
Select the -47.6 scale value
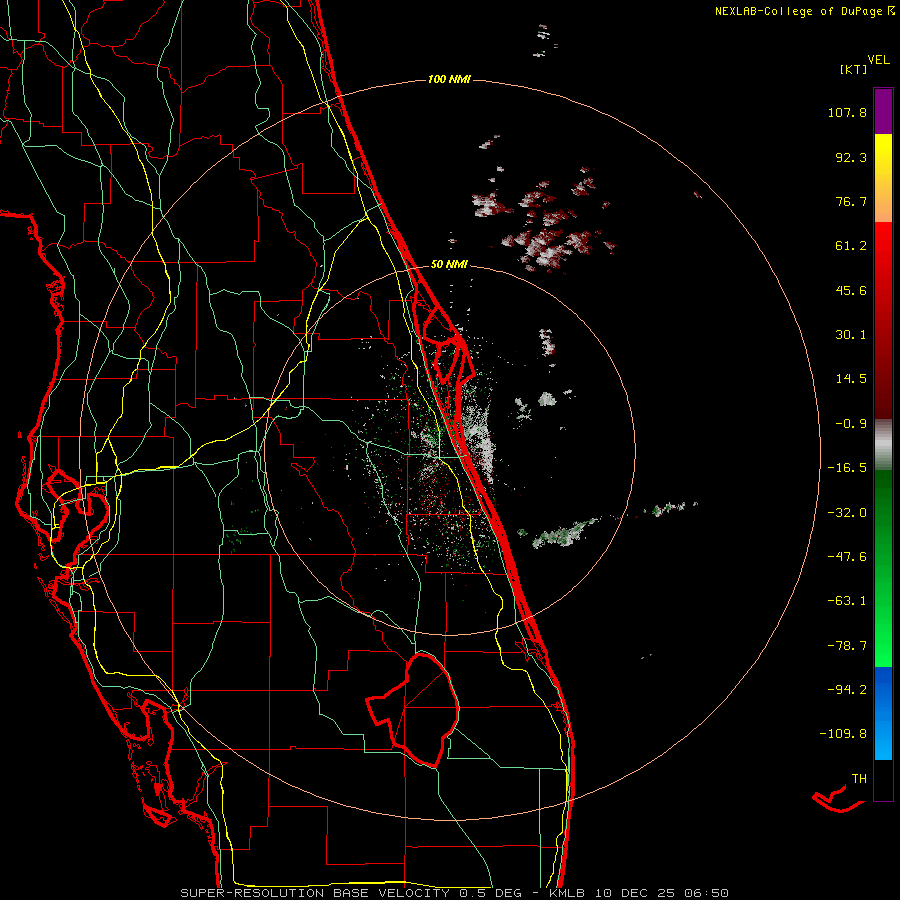[847, 557]
